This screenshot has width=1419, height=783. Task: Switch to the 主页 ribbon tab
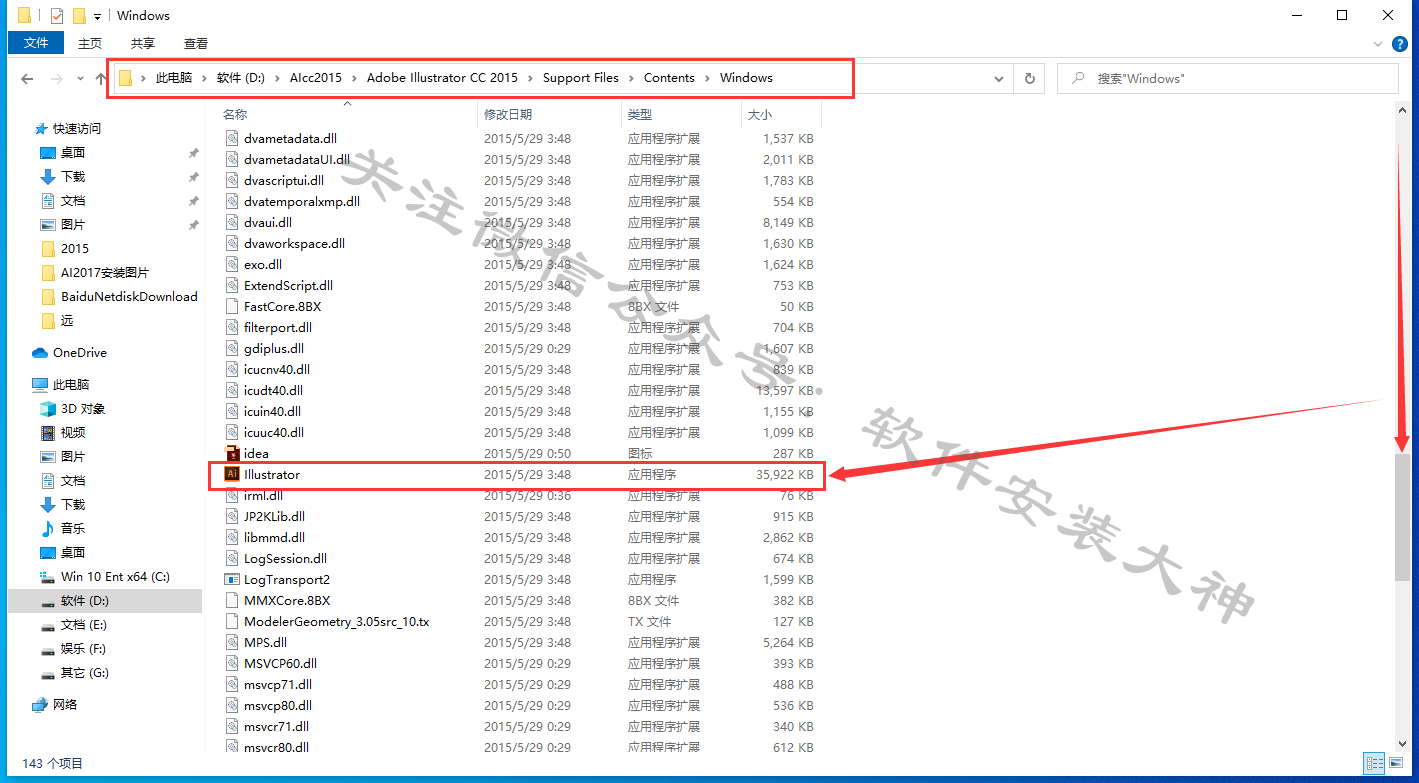(90, 43)
